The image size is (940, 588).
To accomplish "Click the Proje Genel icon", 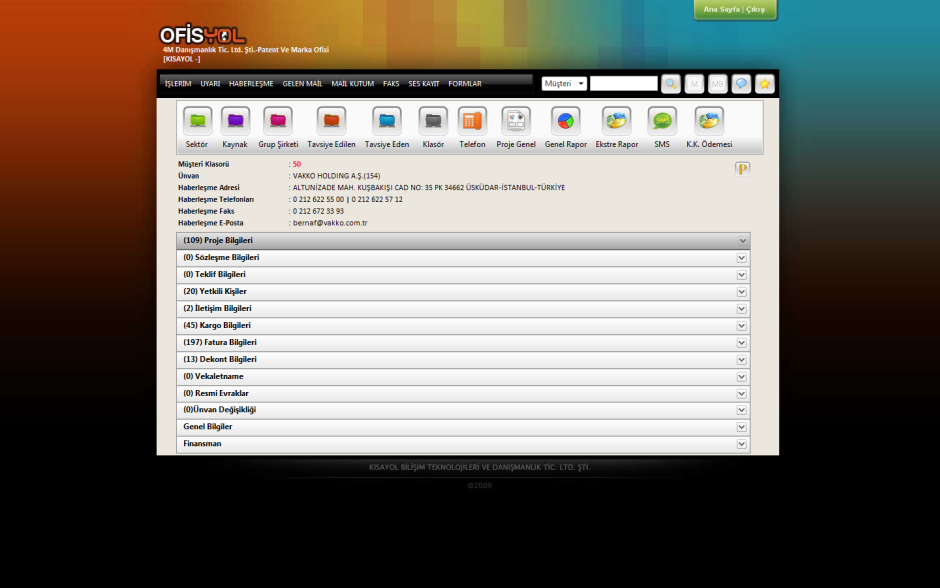I will (516, 121).
